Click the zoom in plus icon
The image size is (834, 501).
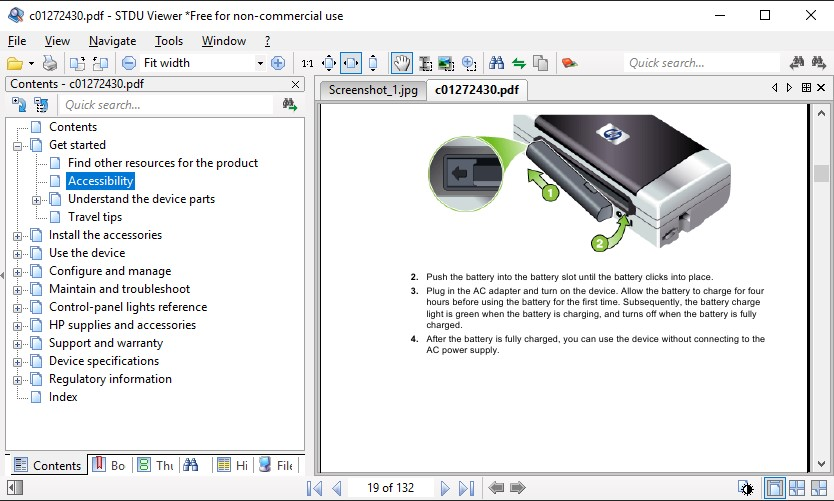click(x=278, y=63)
